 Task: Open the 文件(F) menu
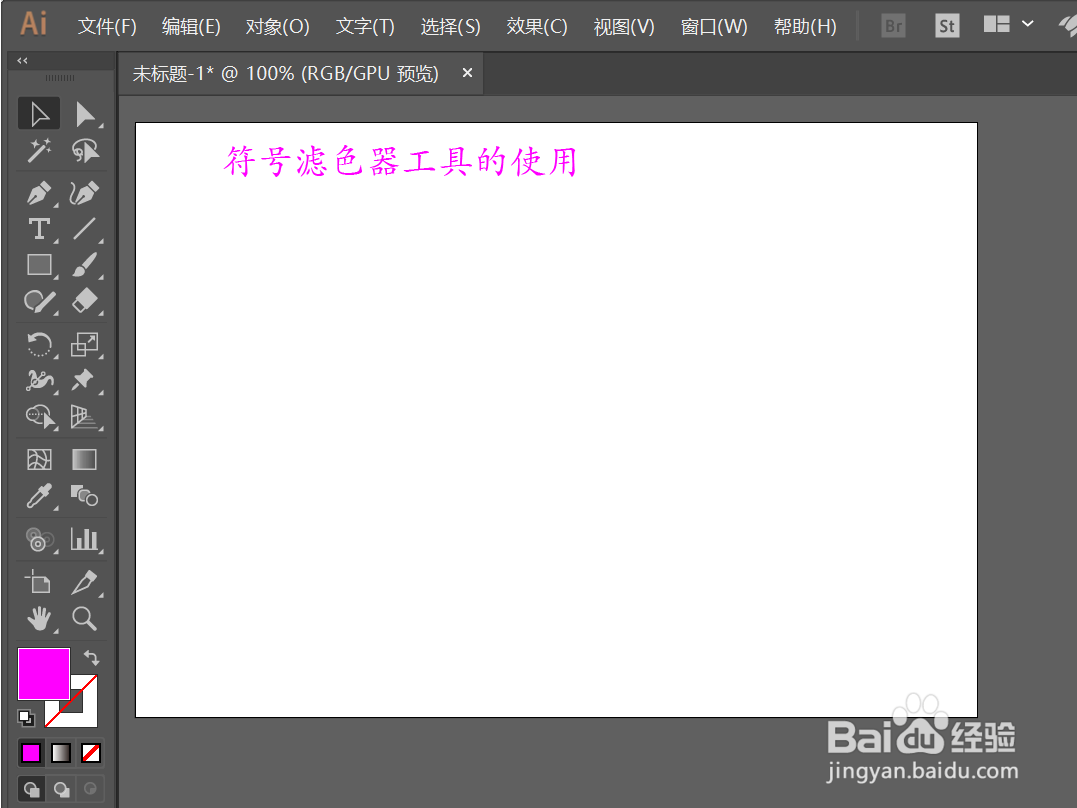tap(107, 26)
